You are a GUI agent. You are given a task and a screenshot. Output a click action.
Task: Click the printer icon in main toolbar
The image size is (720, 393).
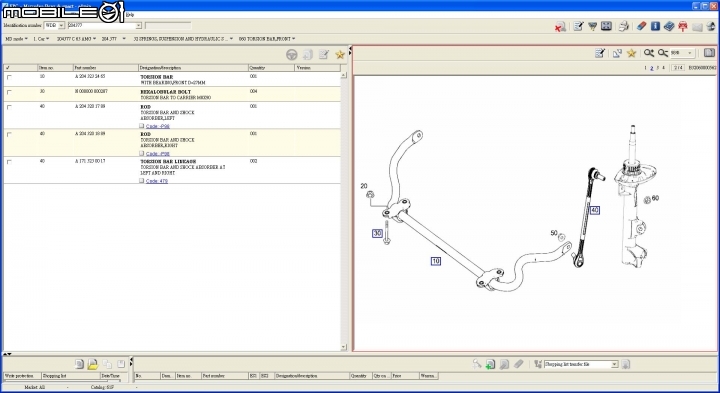(x=623, y=26)
